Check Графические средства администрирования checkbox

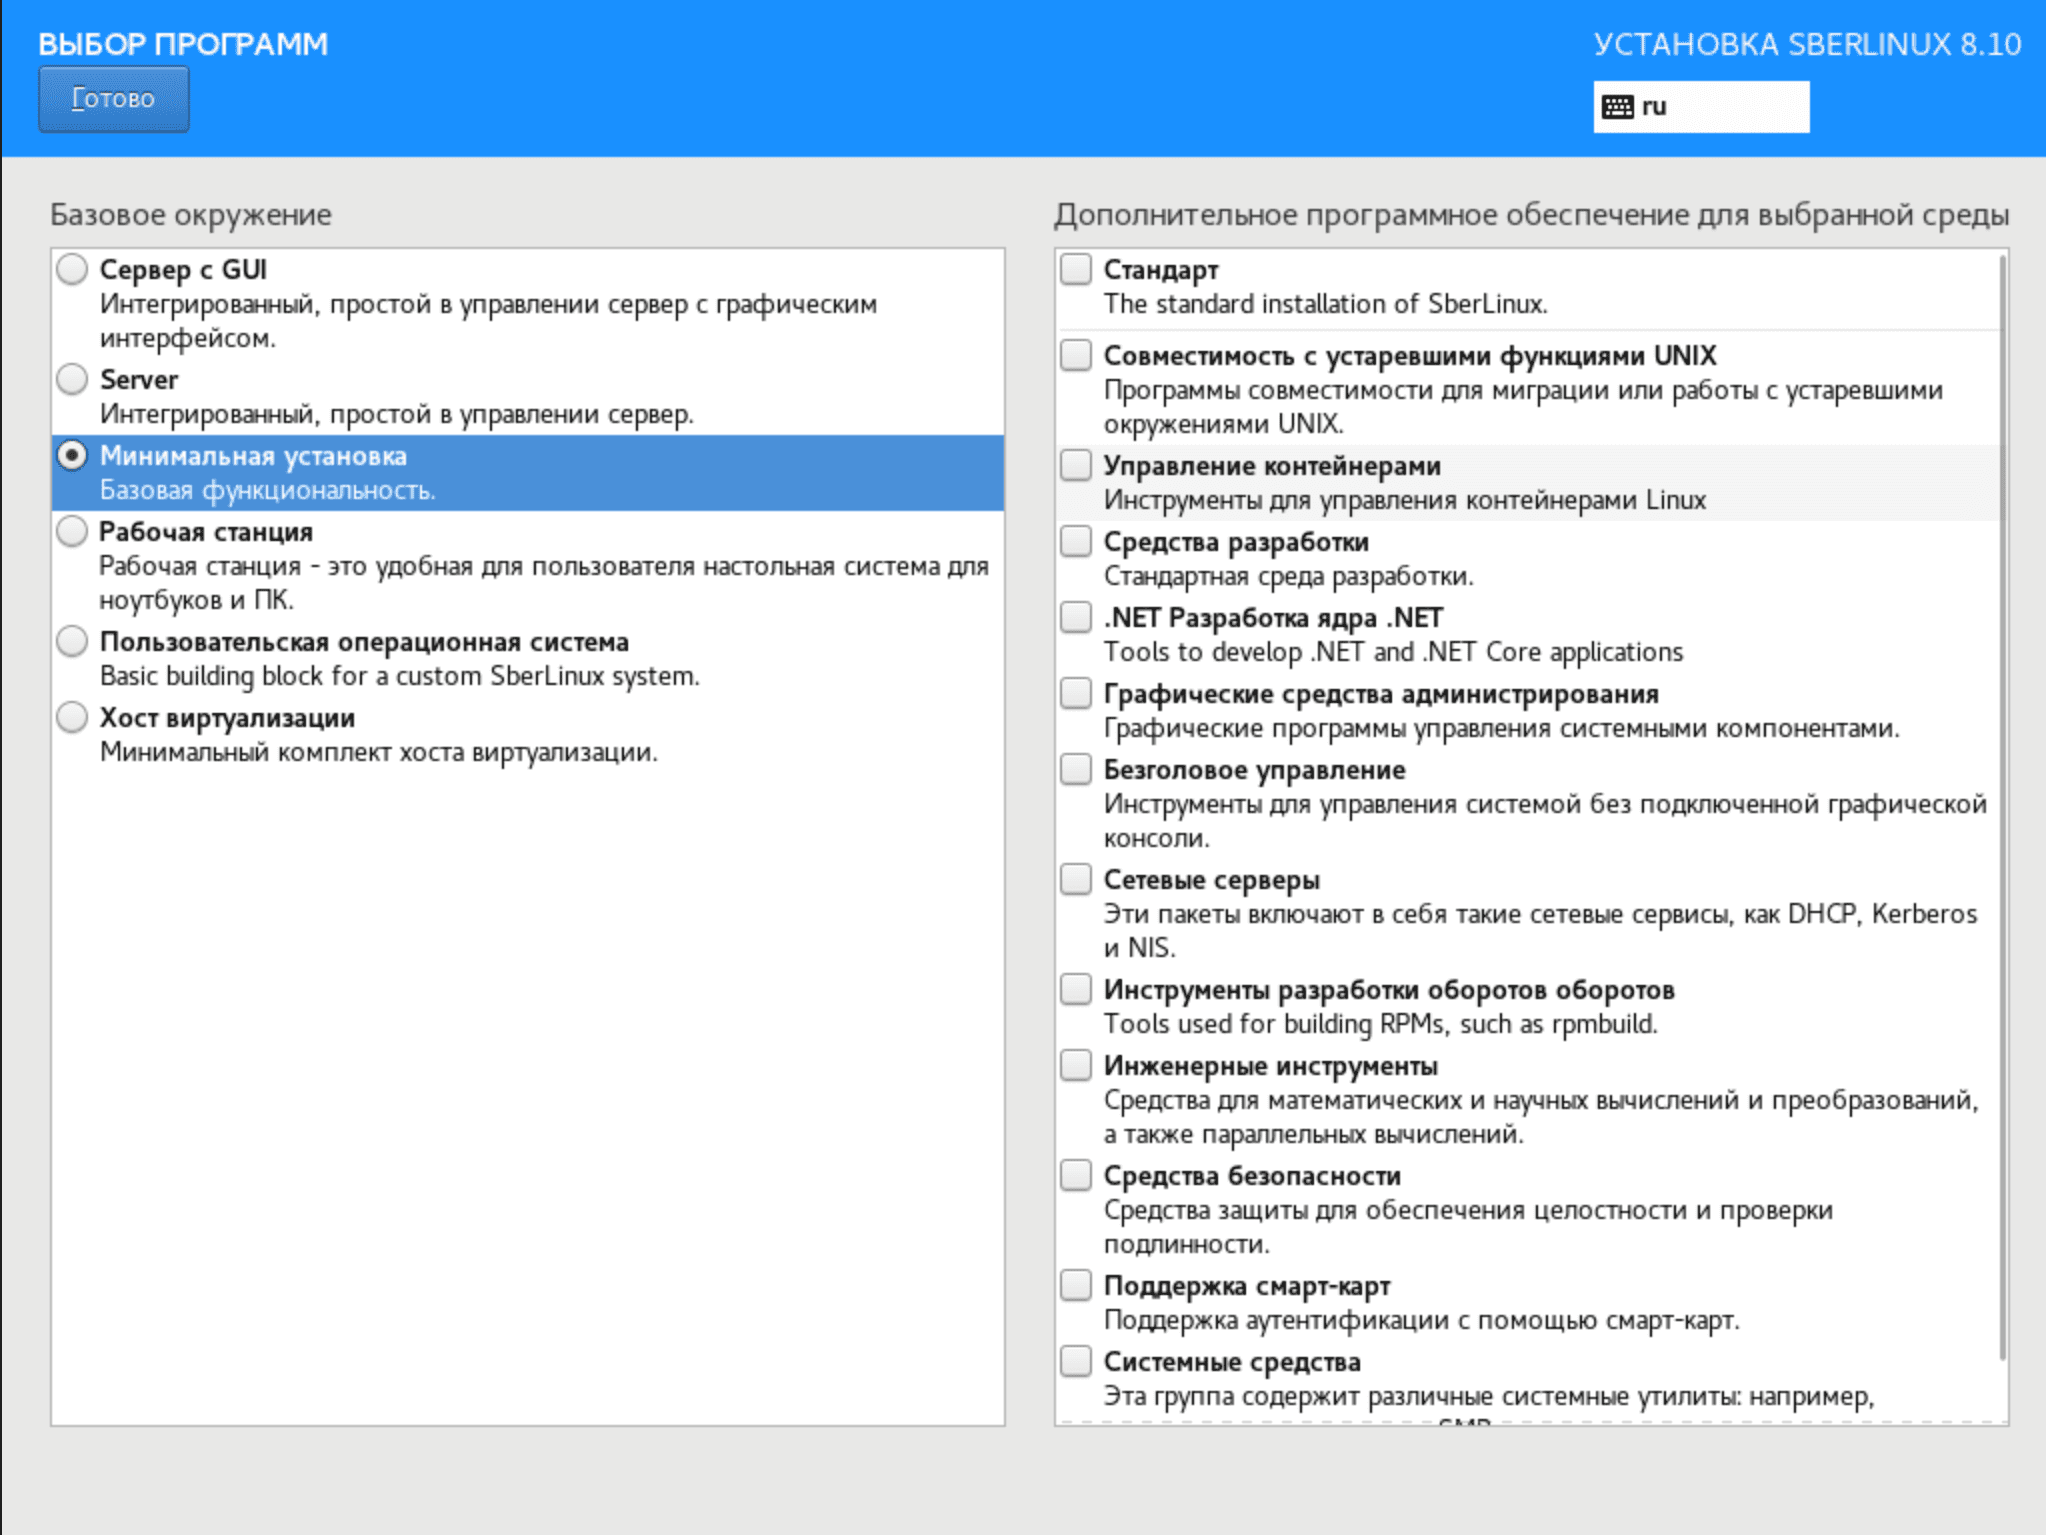tap(1076, 693)
